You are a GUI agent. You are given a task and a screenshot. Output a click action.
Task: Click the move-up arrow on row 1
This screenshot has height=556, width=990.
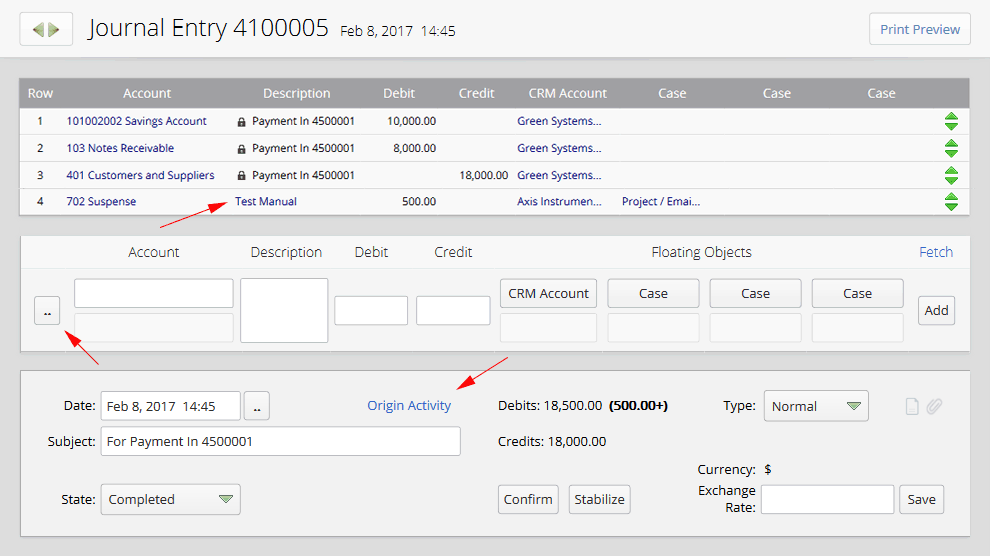click(951, 116)
